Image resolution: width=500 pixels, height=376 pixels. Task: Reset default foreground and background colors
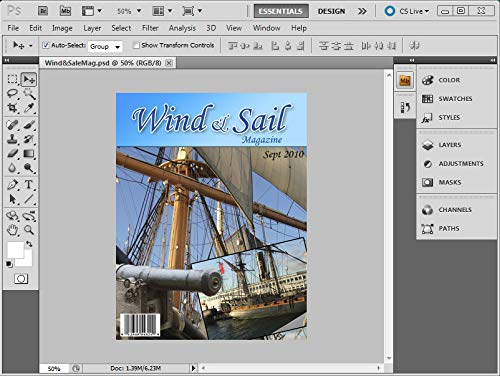[x=9, y=264]
